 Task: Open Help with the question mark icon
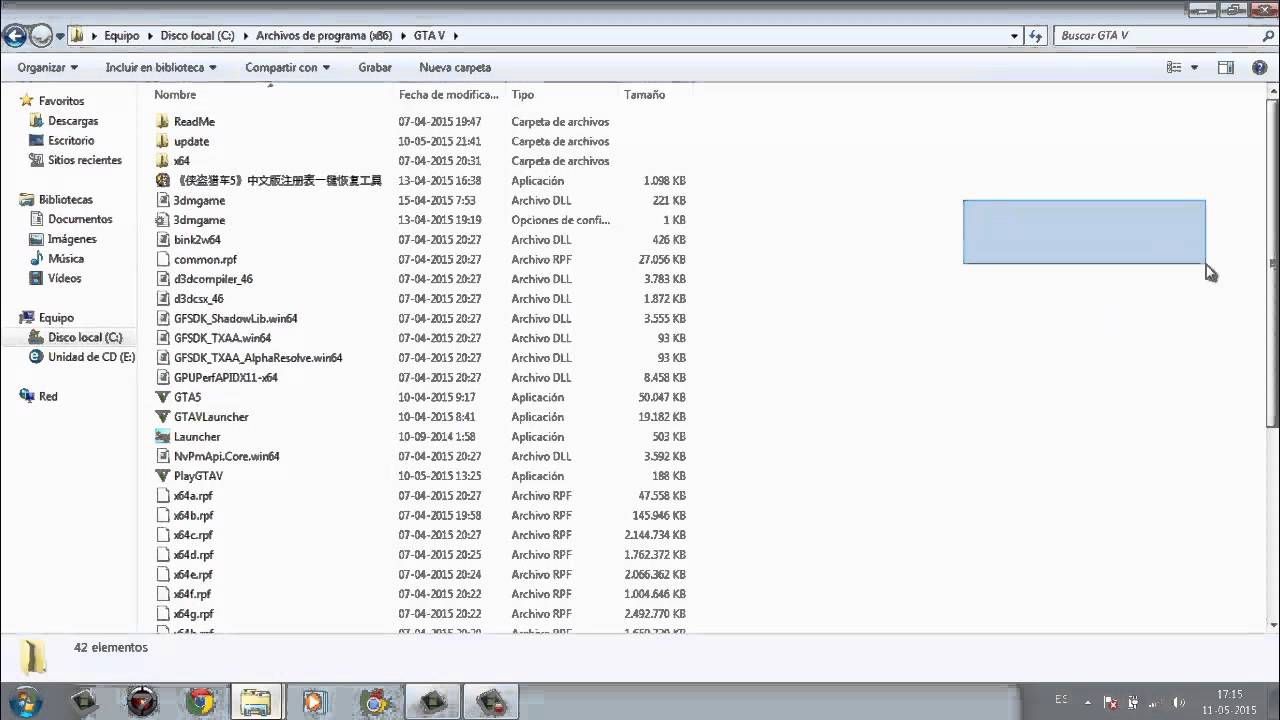pyautogui.click(x=1260, y=67)
